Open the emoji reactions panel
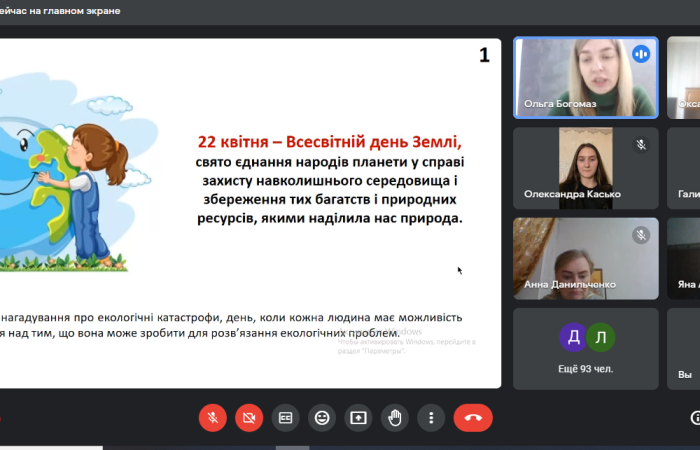Image resolution: width=700 pixels, height=450 pixels. click(x=322, y=417)
